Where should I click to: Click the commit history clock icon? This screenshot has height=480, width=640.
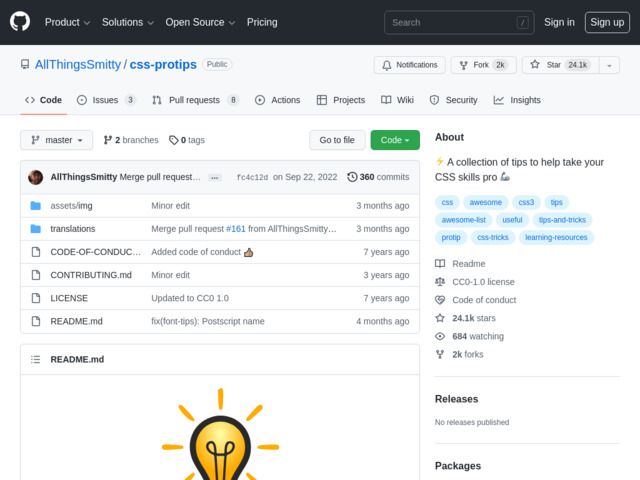pyautogui.click(x=352, y=177)
